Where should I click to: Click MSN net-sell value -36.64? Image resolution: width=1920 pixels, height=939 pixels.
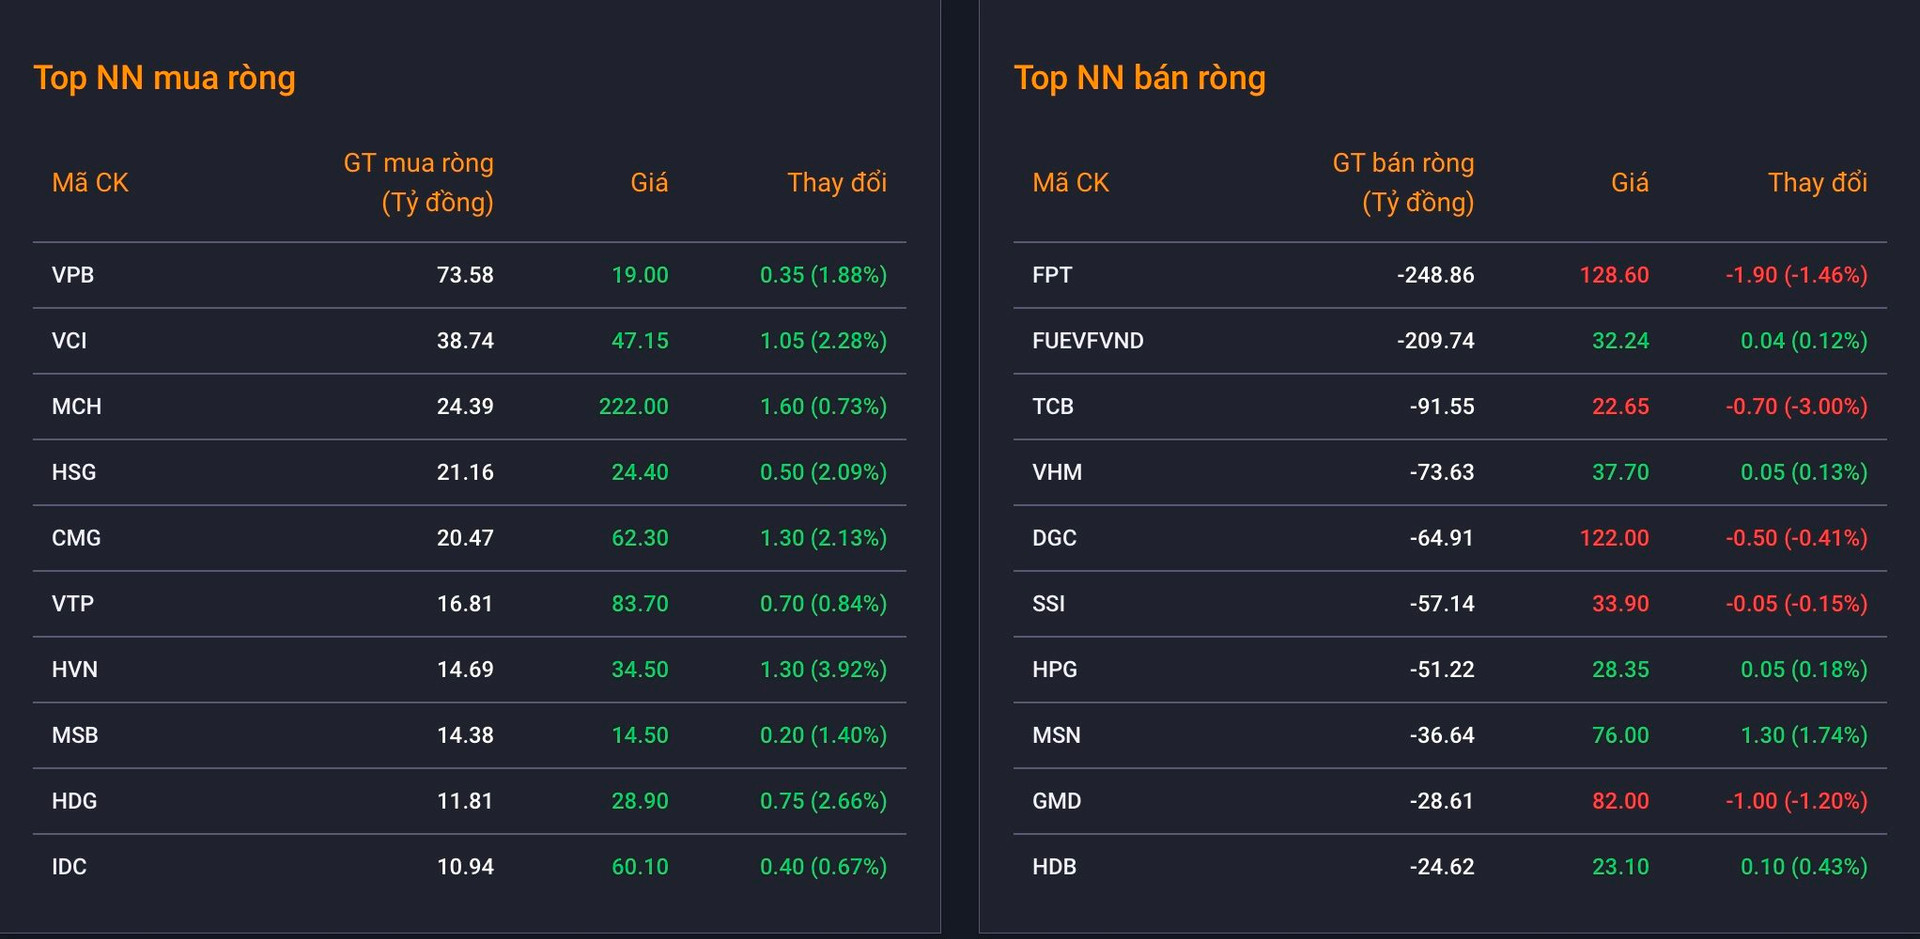[x=1442, y=735]
